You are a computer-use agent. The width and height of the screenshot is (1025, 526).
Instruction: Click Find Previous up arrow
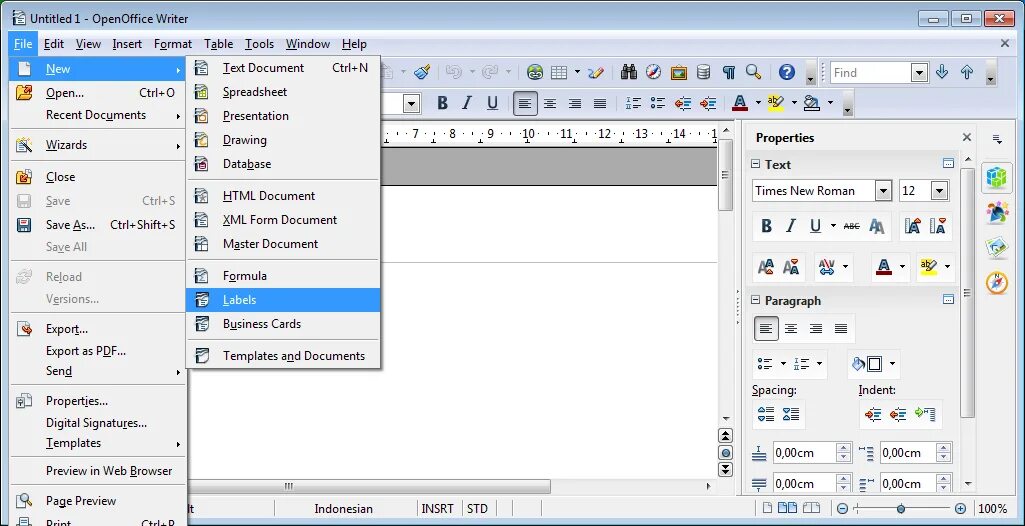pos(967,72)
